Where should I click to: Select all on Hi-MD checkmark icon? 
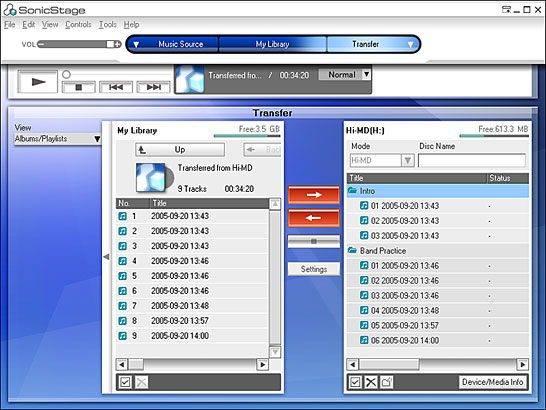(x=355, y=382)
